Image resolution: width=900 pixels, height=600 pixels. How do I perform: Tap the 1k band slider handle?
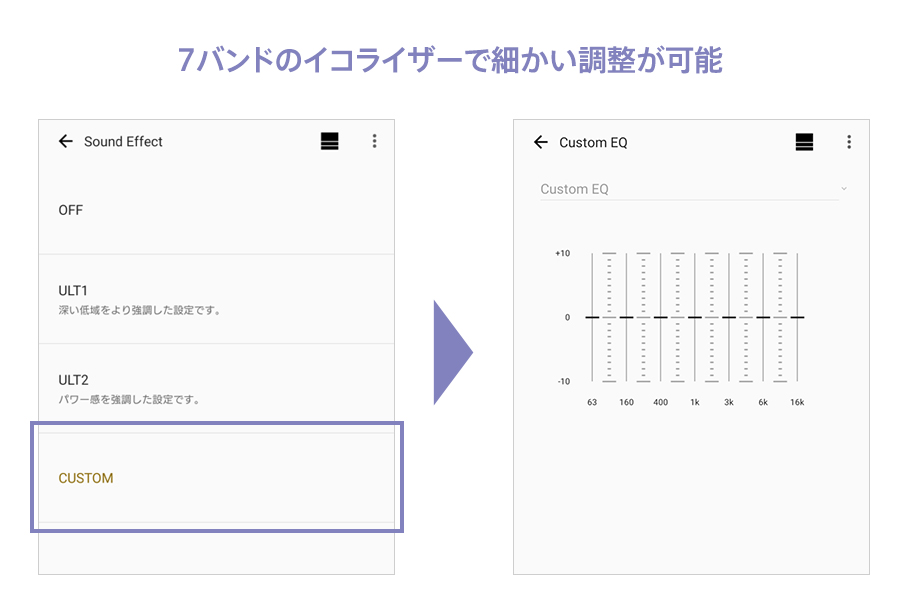click(695, 317)
